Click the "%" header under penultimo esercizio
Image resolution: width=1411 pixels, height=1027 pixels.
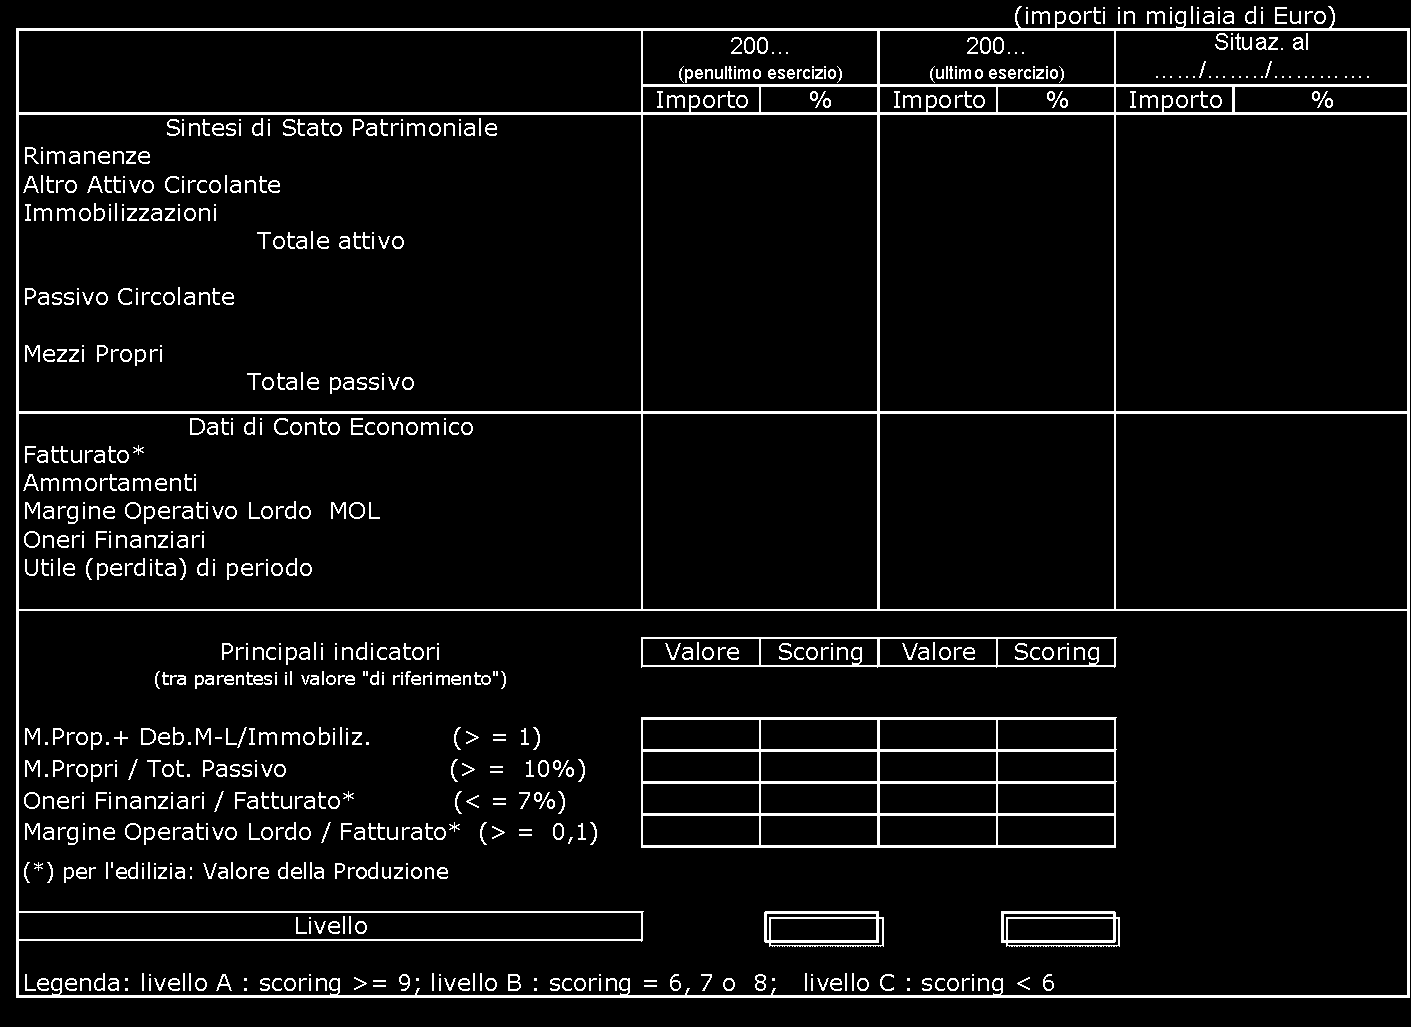tap(820, 100)
